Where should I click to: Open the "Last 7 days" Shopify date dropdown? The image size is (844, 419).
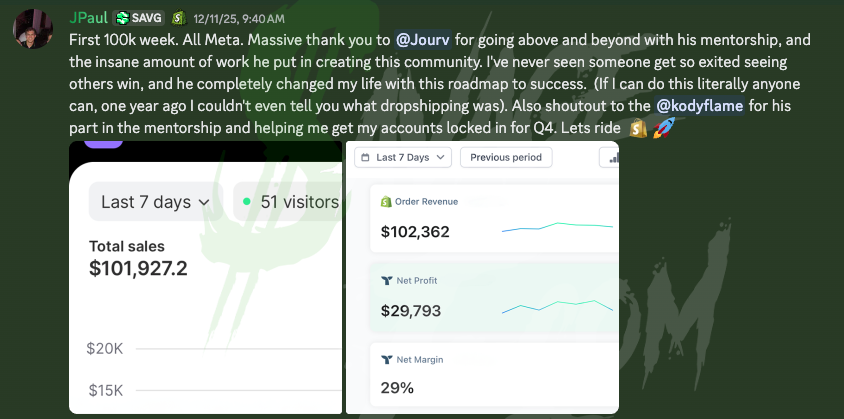click(x=155, y=202)
